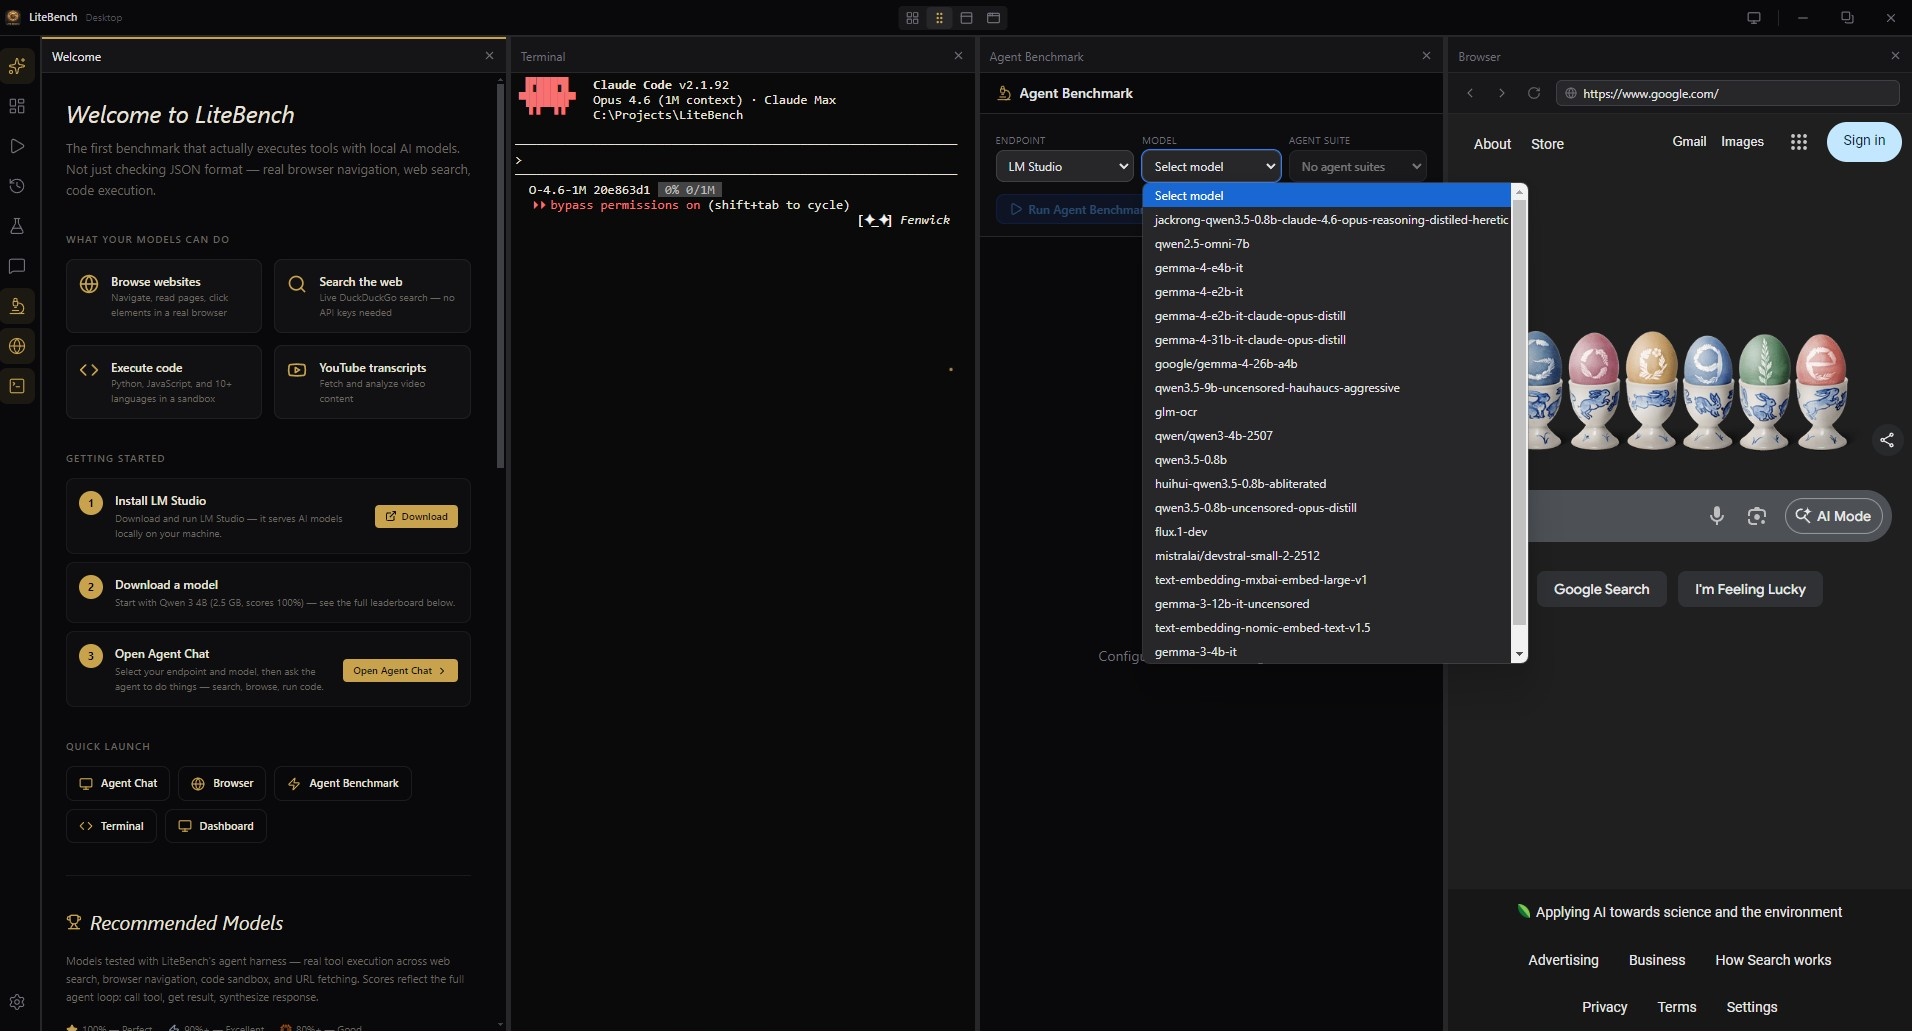The height and width of the screenshot is (1031, 1912).
Task: Choose google/gemma-4-26b-a4b model option
Action: (1326, 364)
